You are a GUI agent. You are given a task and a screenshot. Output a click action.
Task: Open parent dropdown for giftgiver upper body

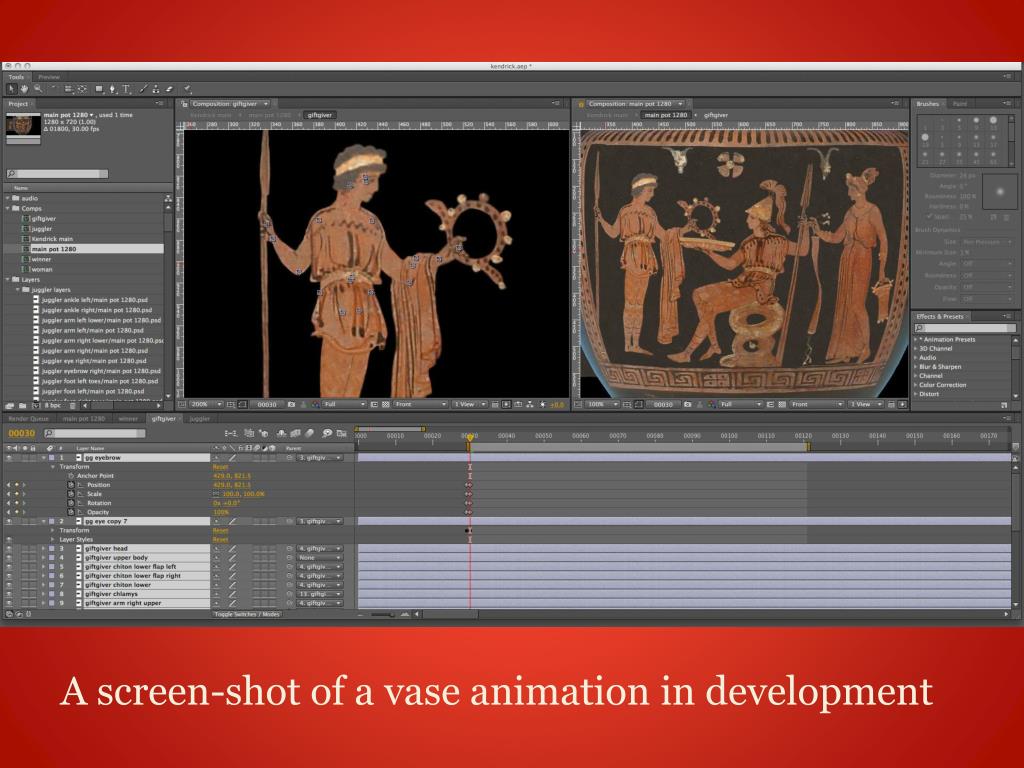click(x=320, y=558)
